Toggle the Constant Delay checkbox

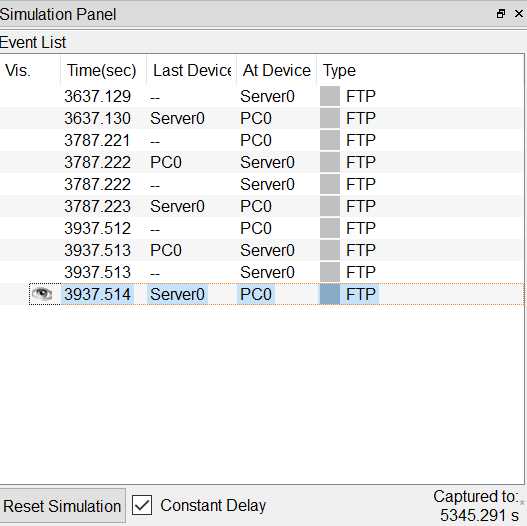click(142, 504)
